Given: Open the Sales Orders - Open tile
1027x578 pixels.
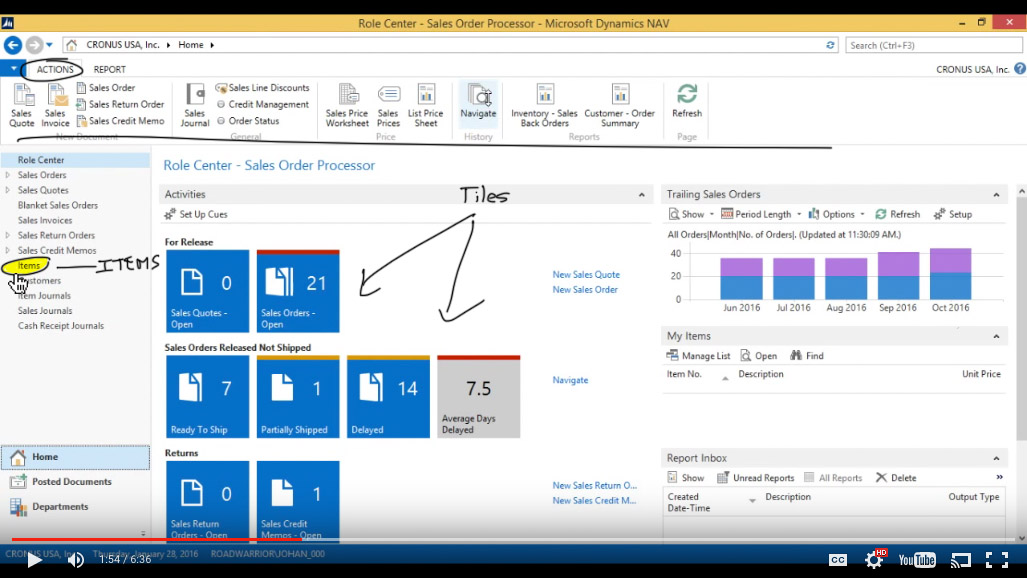Looking at the screenshot, I should [298, 291].
